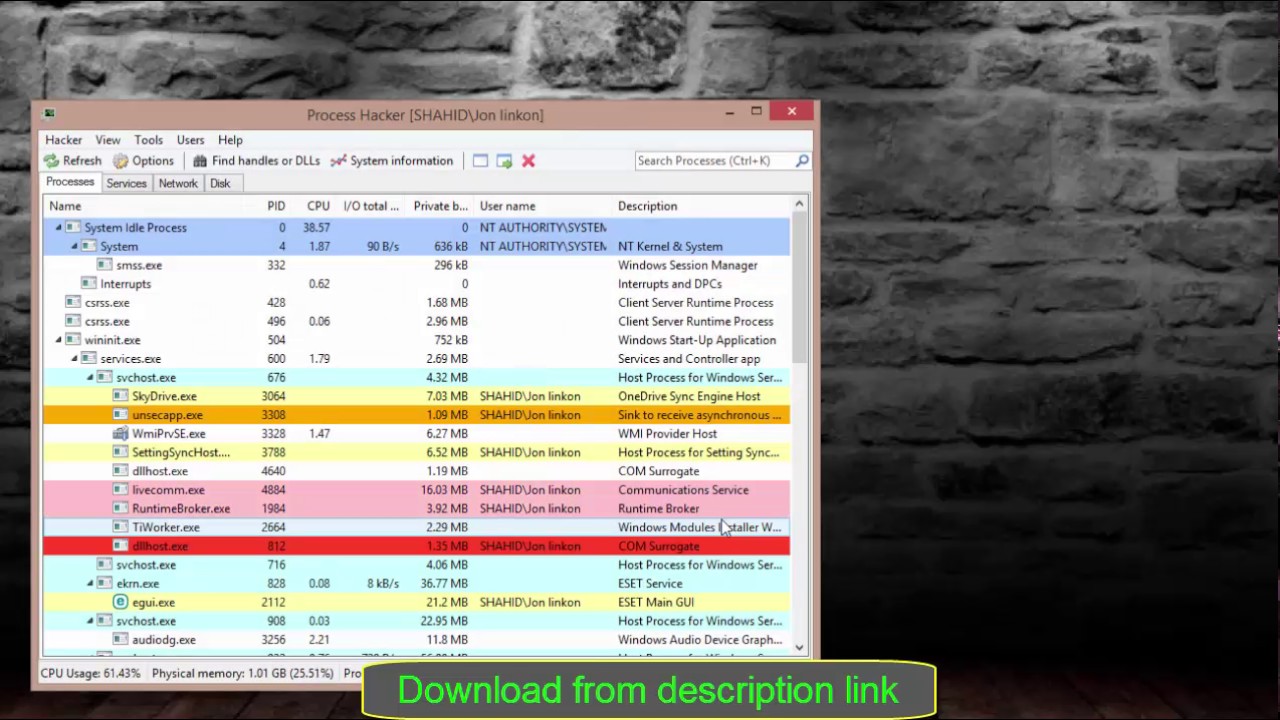This screenshot has width=1280, height=720.
Task: Click the unsecapp.exe process icon
Action: [x=121, y=415]
